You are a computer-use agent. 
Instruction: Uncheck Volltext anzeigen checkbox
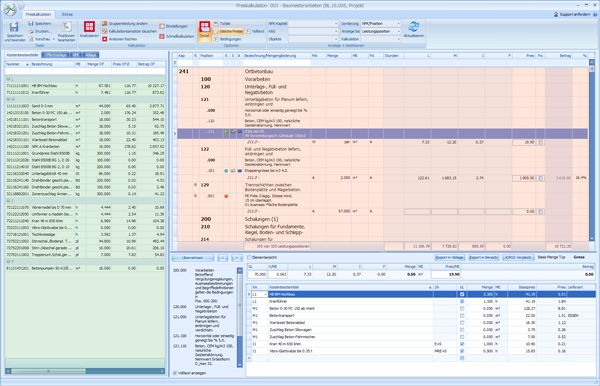click(x=175, y=373)
